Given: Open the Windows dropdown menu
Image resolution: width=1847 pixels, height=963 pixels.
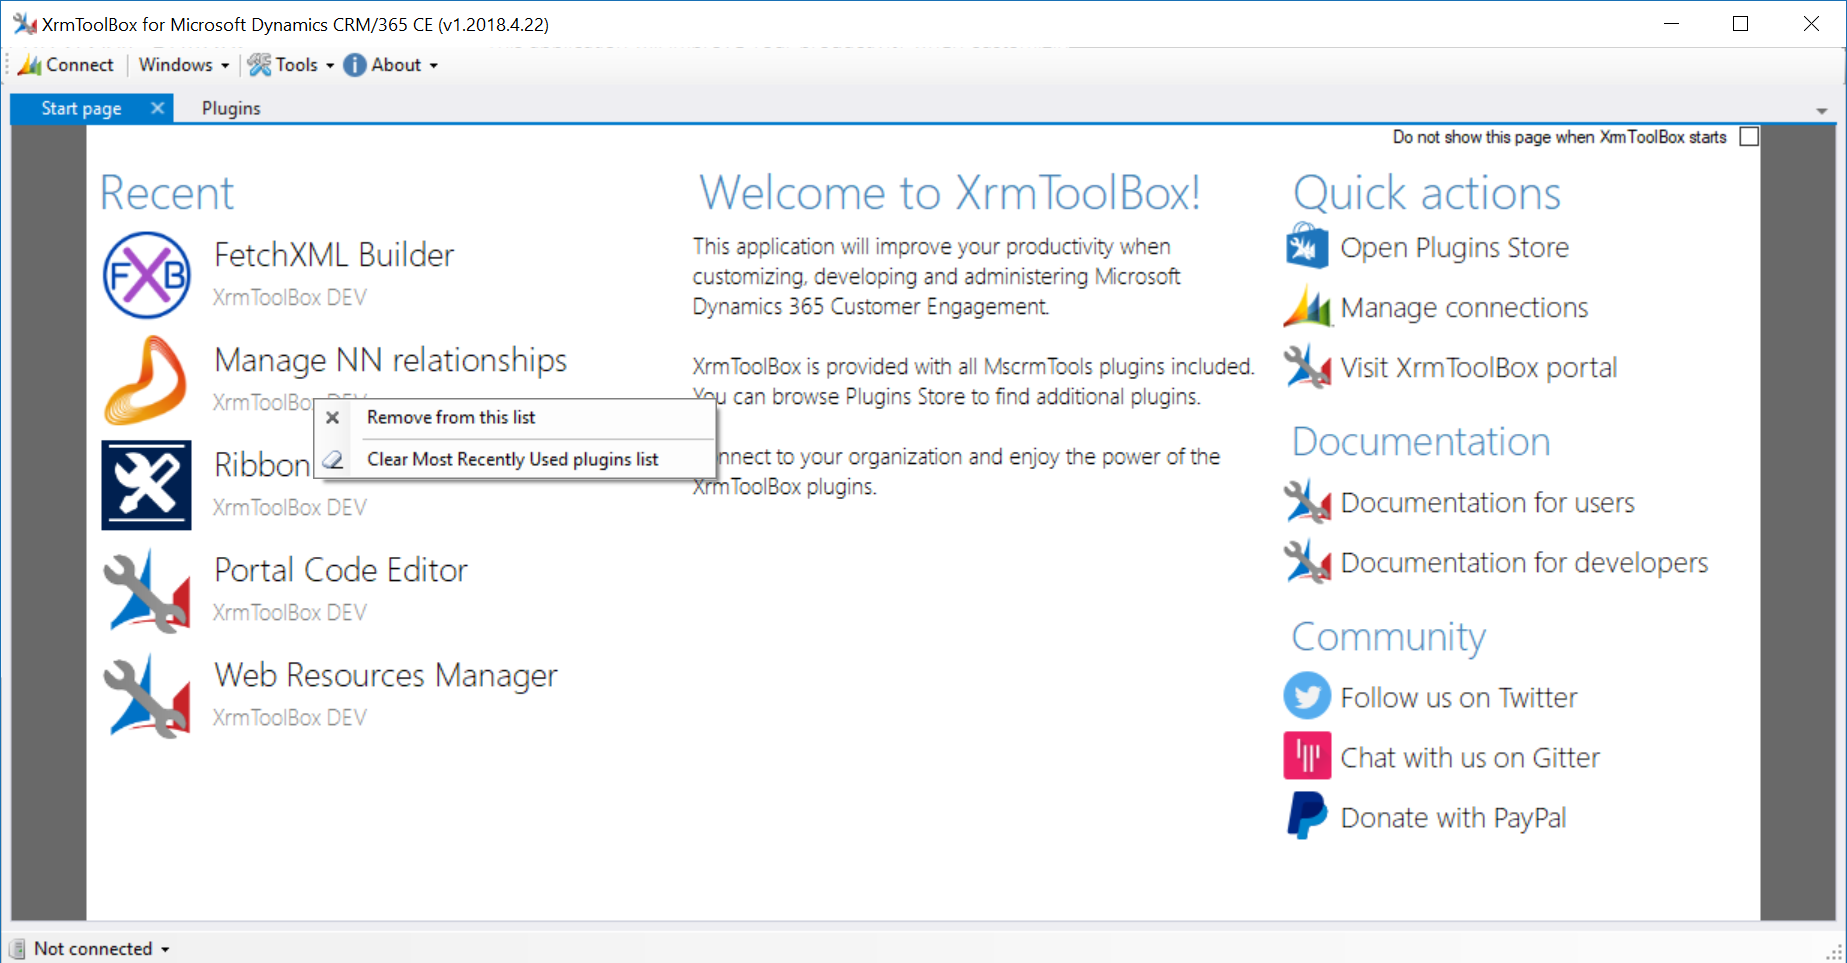Looking at the screenshot, I should [x=183, y=65].
